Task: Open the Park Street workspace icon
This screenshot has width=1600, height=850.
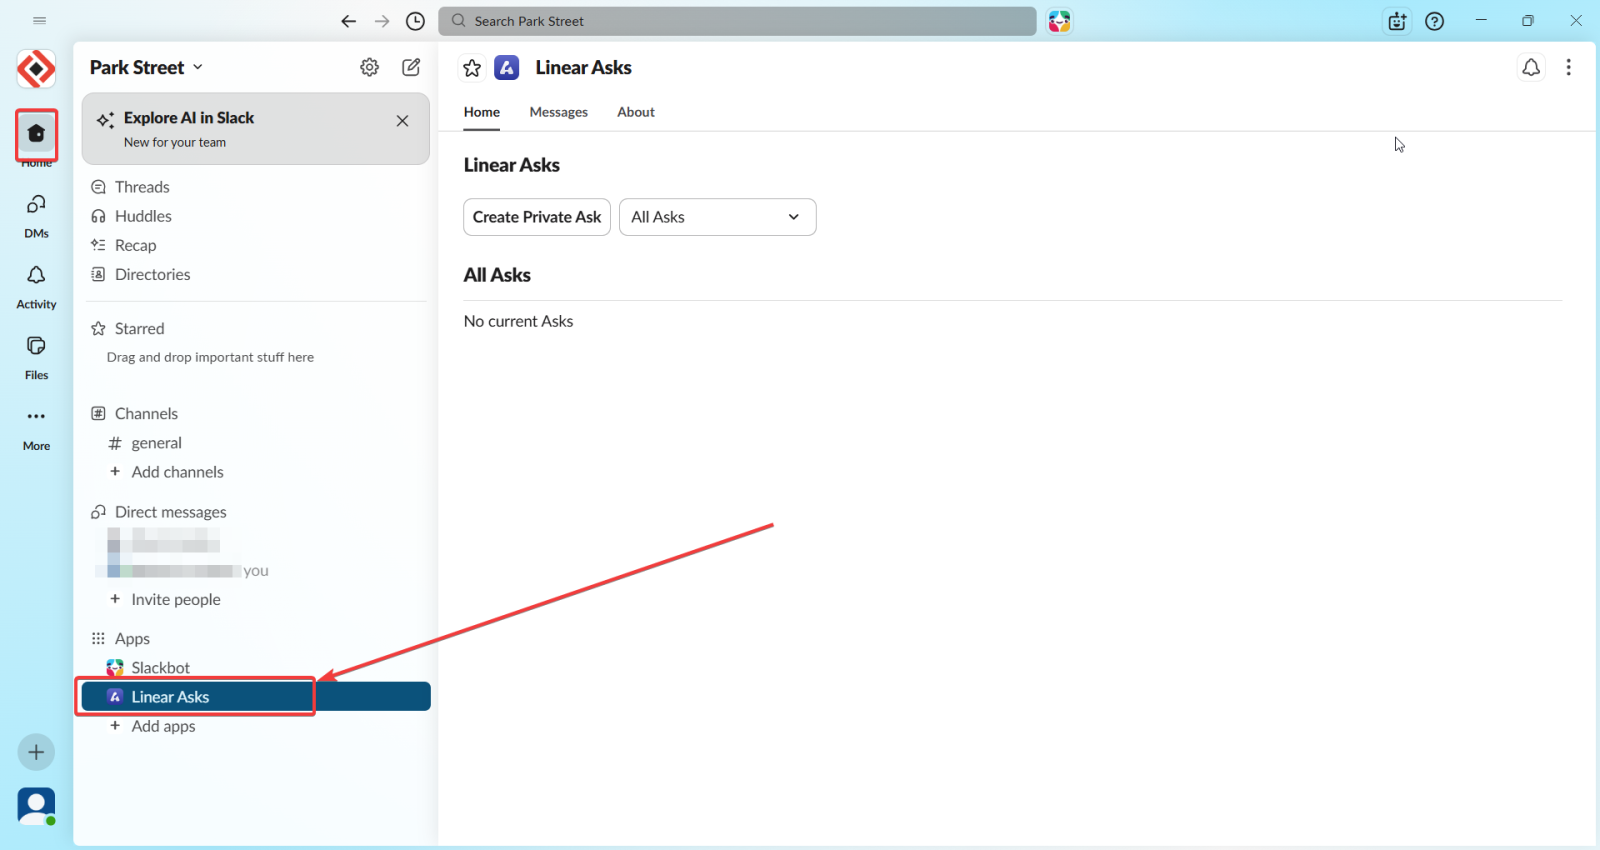Action: pos(36,69)
